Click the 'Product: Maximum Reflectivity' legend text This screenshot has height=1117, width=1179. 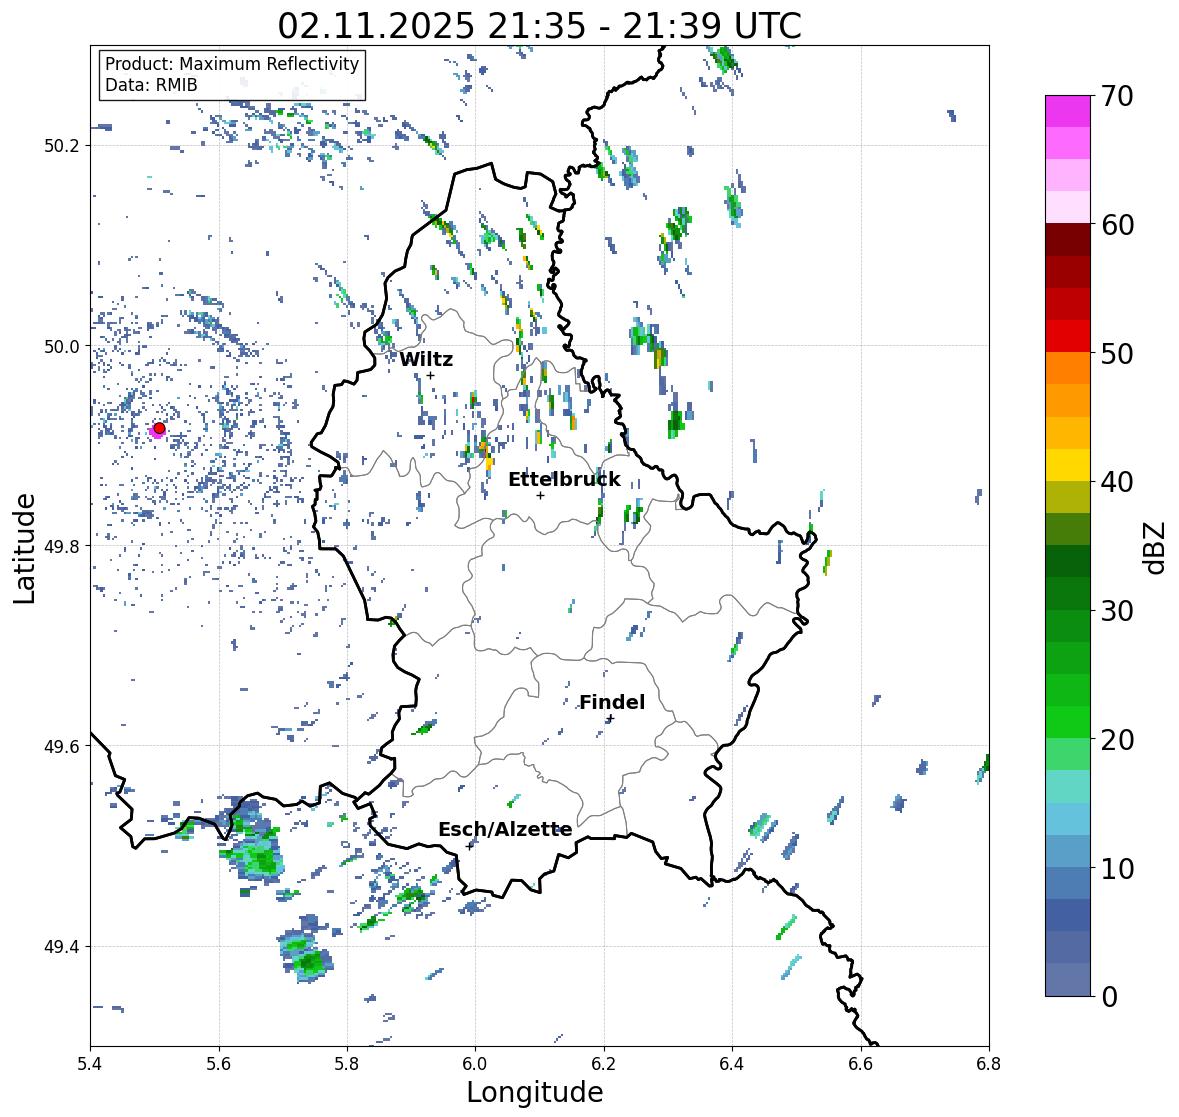(232, 64)
